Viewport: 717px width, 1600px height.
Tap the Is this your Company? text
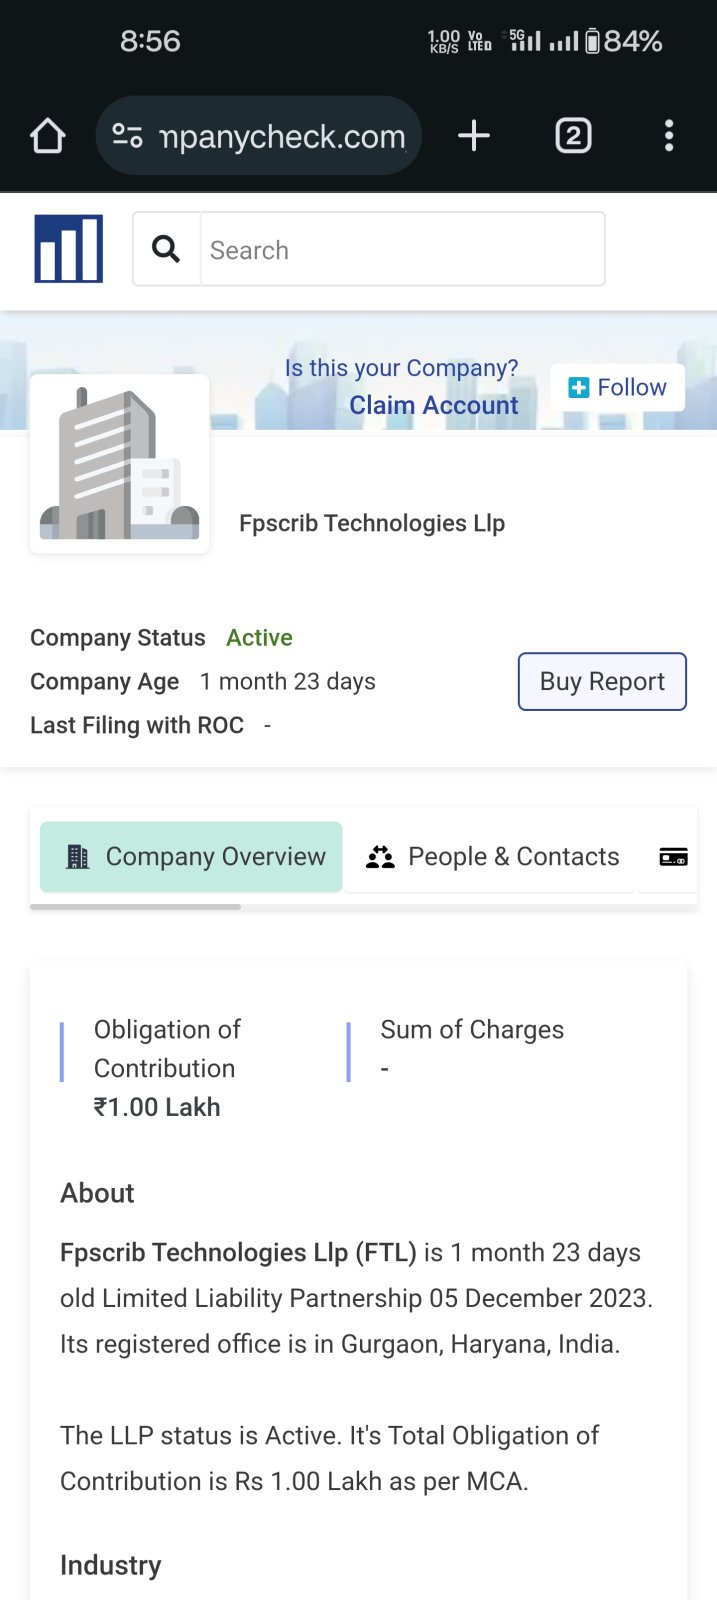point(401,368)
